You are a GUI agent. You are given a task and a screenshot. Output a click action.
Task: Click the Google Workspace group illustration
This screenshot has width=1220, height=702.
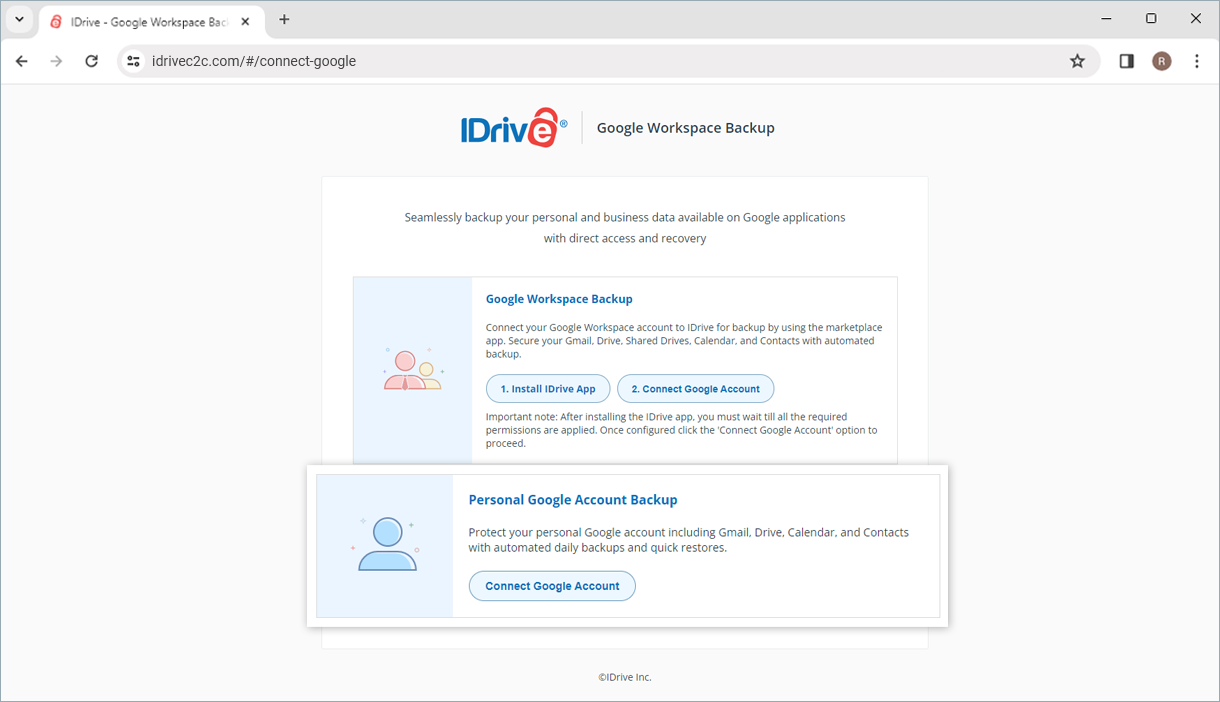coord(412,369)
